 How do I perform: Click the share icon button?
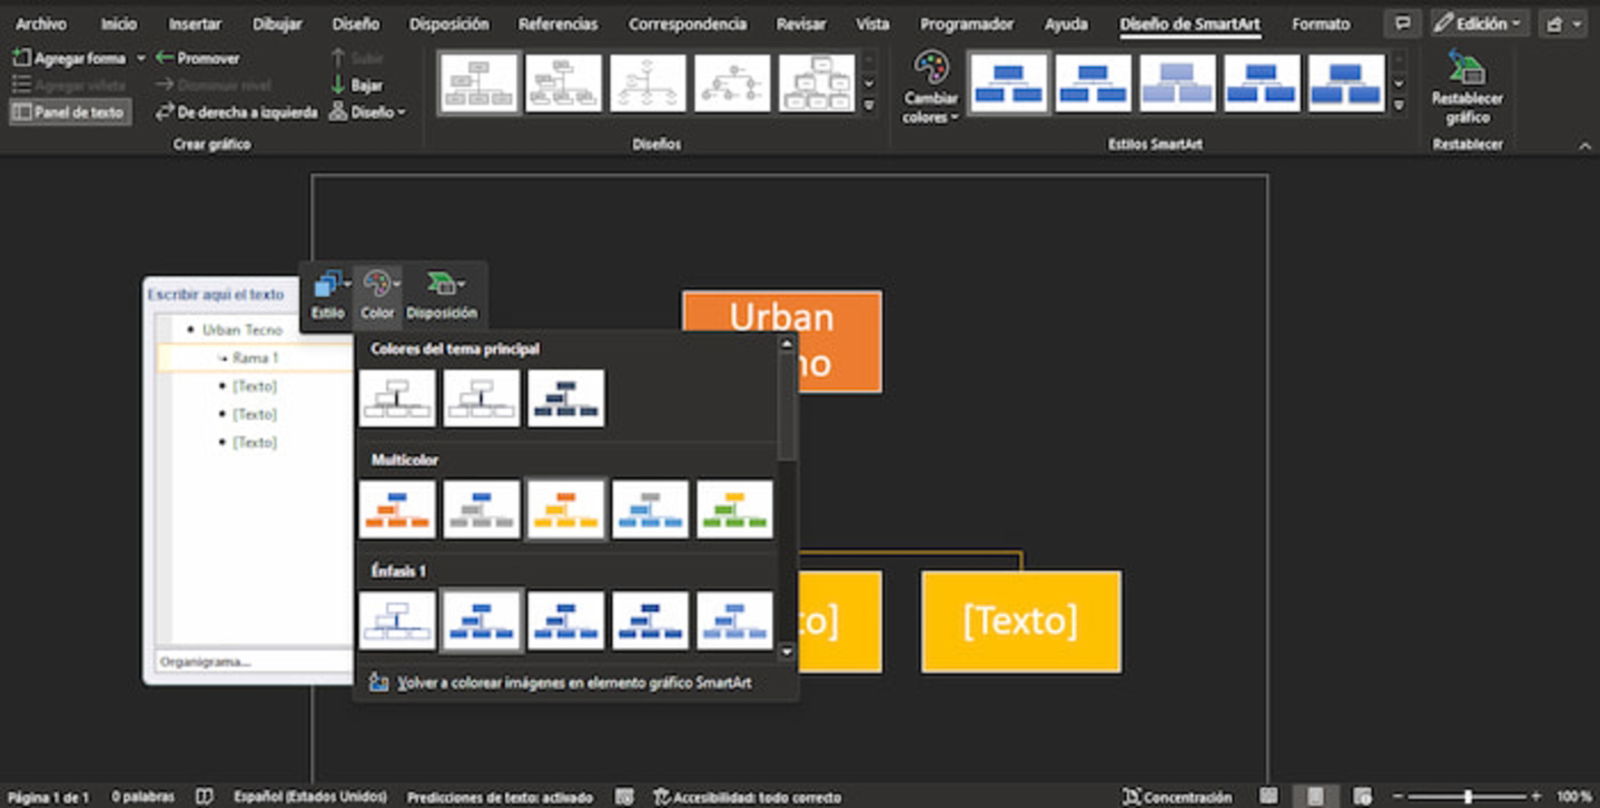[1562, 23]
